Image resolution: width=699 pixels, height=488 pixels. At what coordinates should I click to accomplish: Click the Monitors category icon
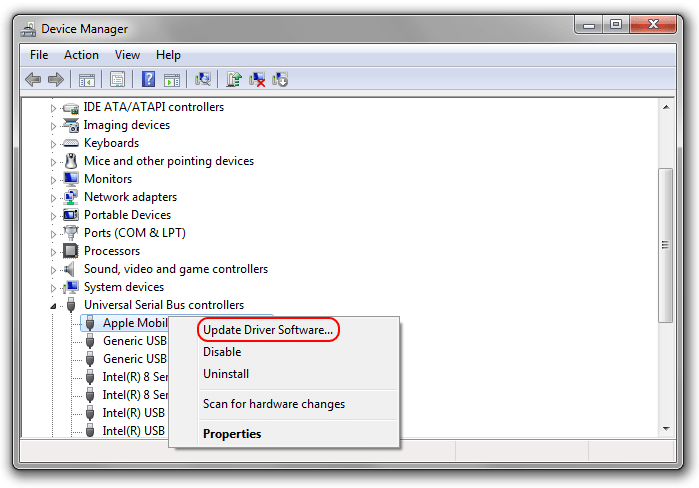(x=71, y=179)
